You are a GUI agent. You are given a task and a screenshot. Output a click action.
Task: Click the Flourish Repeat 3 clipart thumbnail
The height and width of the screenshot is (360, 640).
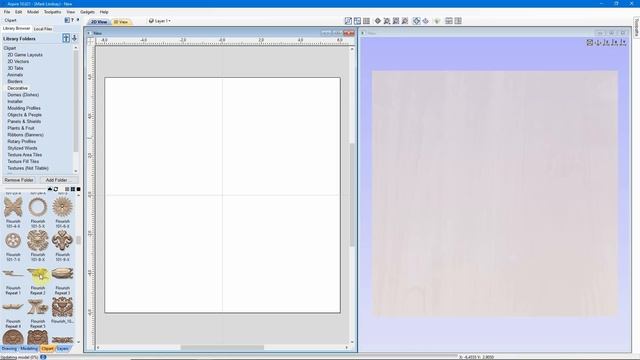pos(62,273)
